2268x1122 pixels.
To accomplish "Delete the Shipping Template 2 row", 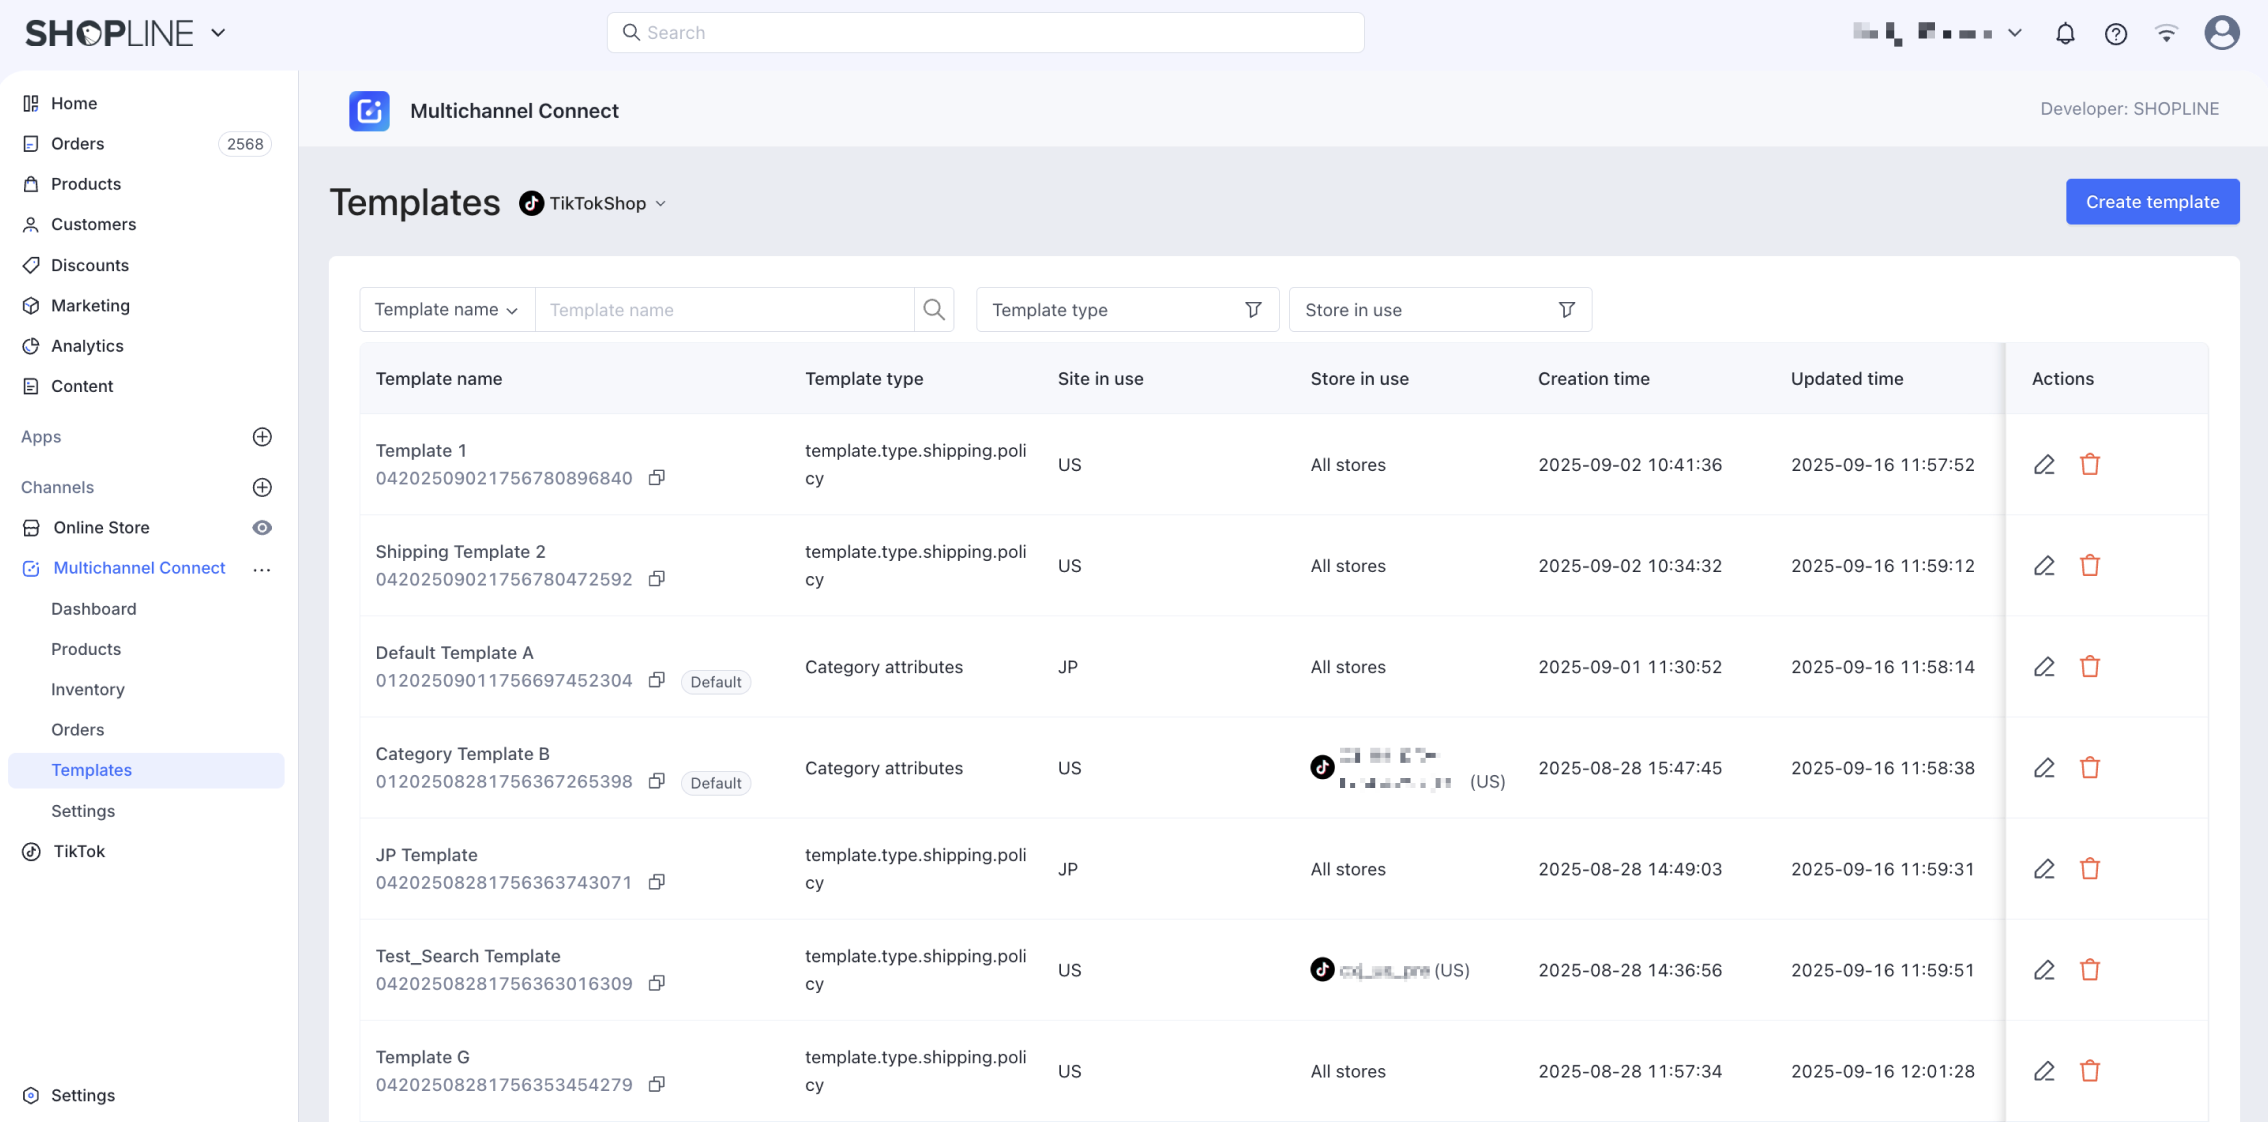I will pos(2089,566).
